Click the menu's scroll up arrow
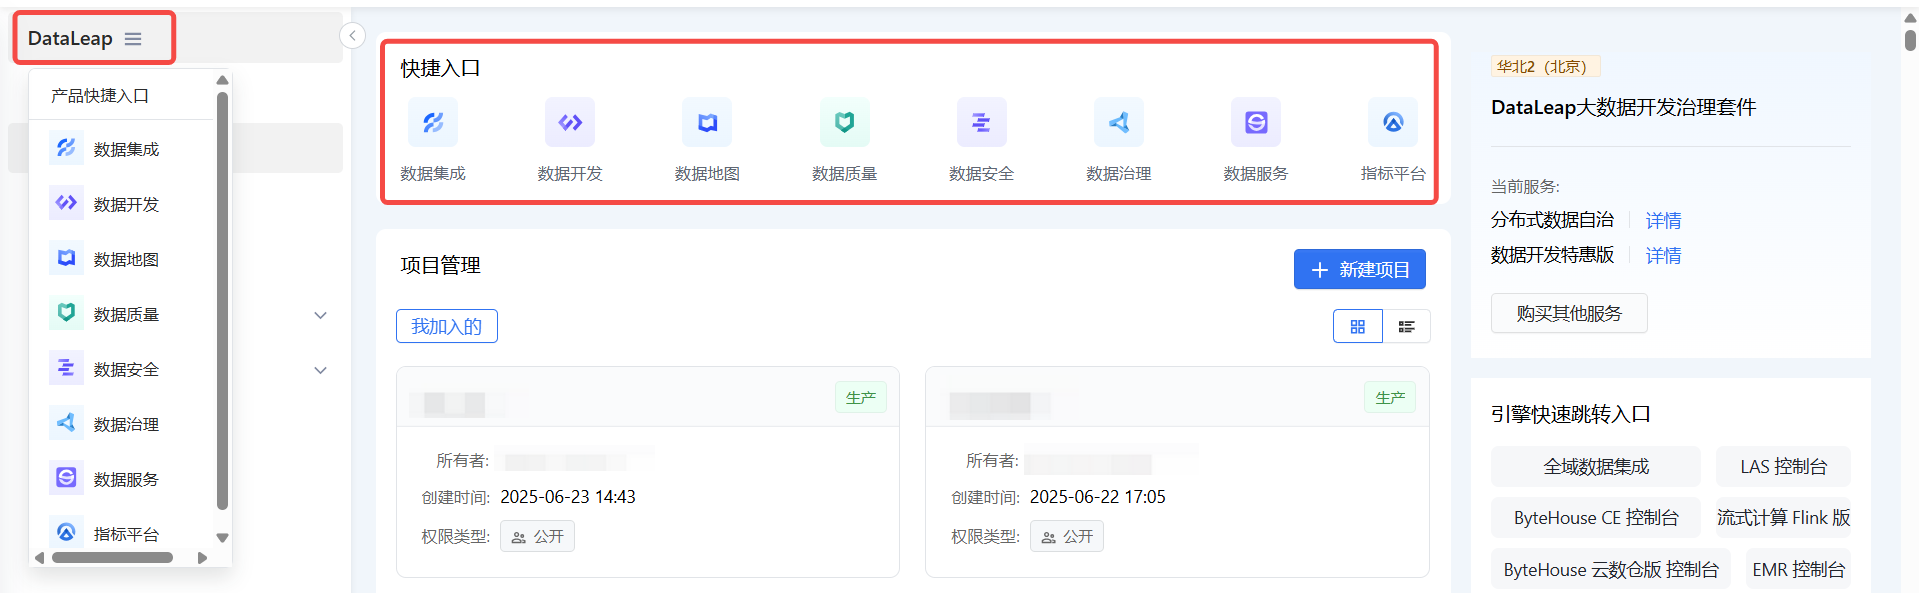 click(x=222, y=80)
